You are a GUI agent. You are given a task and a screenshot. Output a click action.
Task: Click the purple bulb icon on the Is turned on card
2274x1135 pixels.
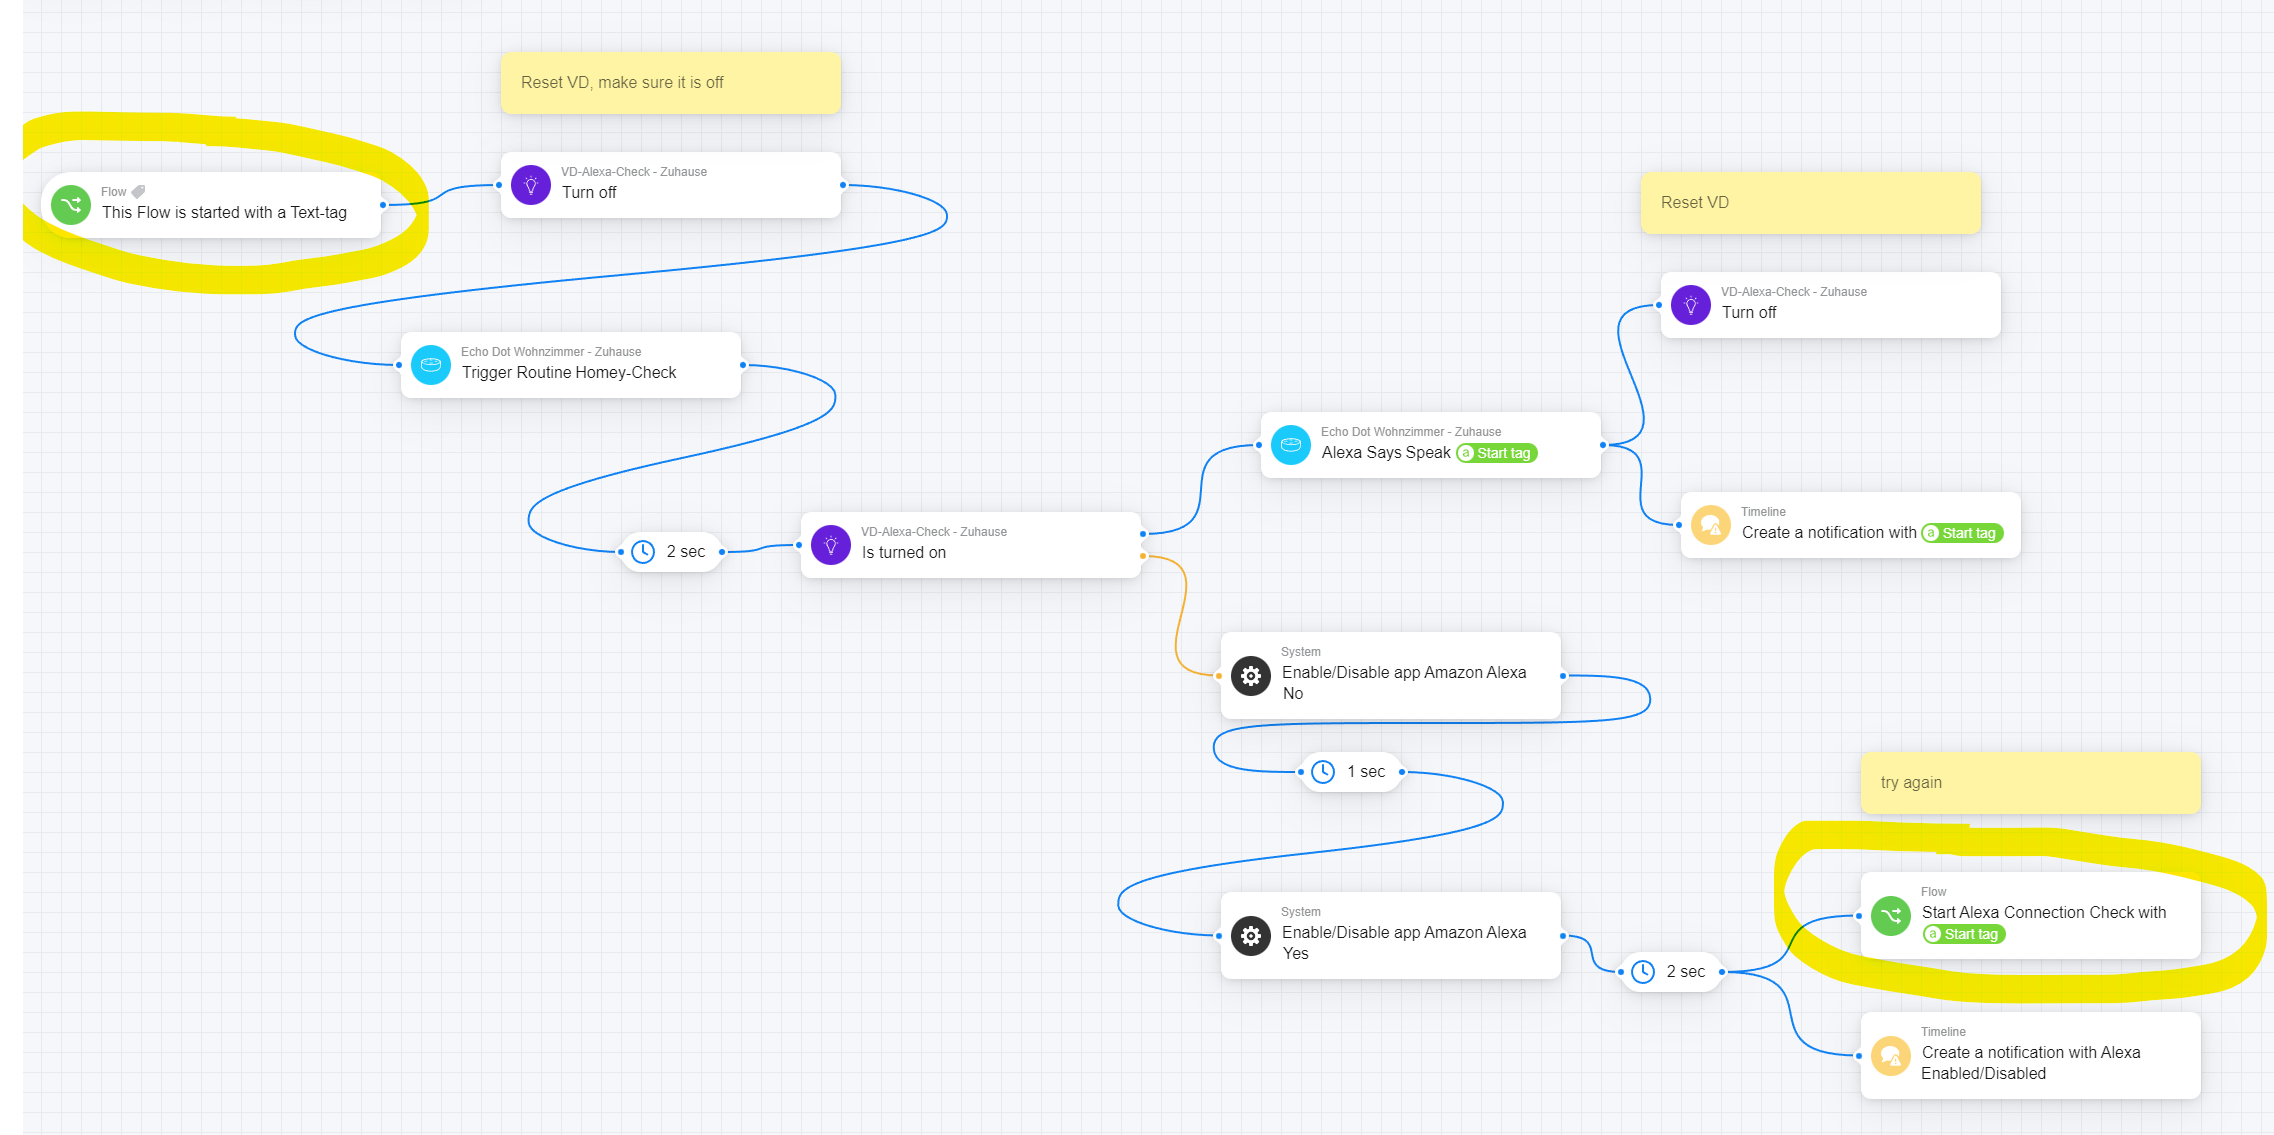tap(831, 545)
